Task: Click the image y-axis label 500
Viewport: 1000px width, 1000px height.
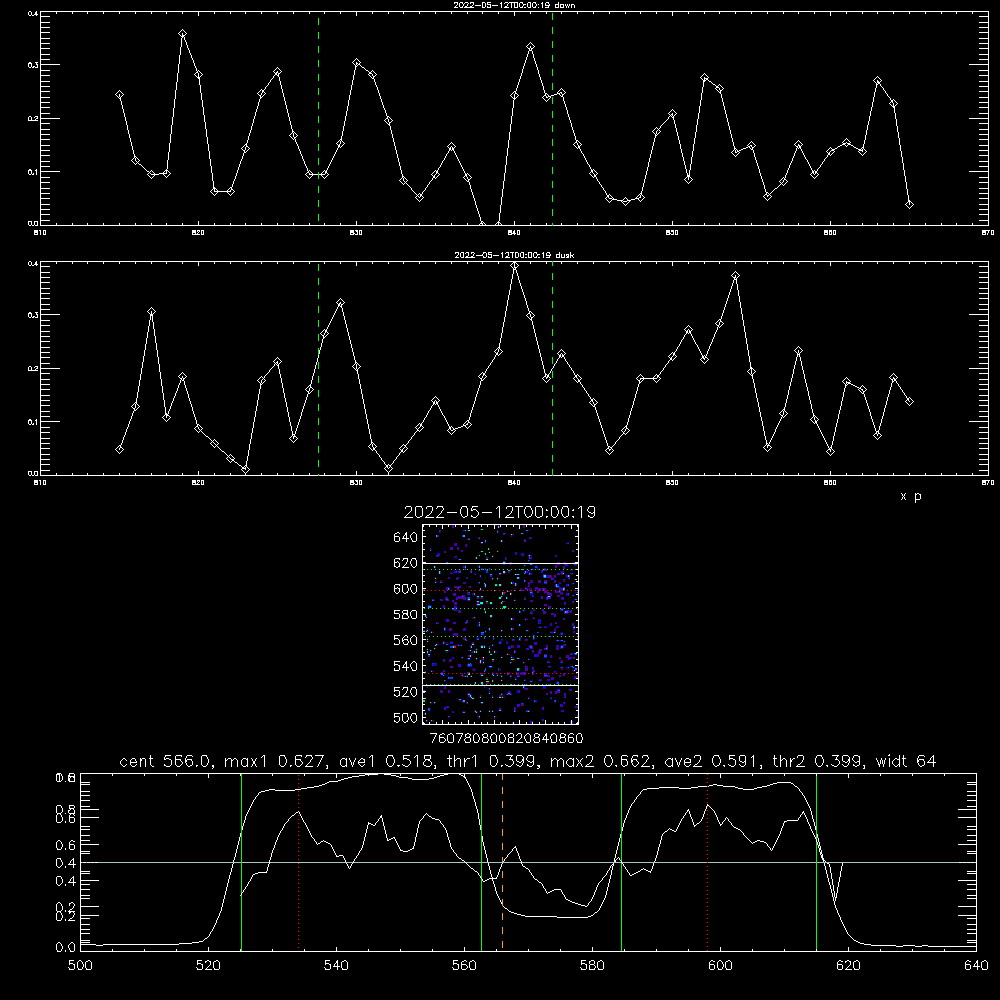Action: click(405, 717)
